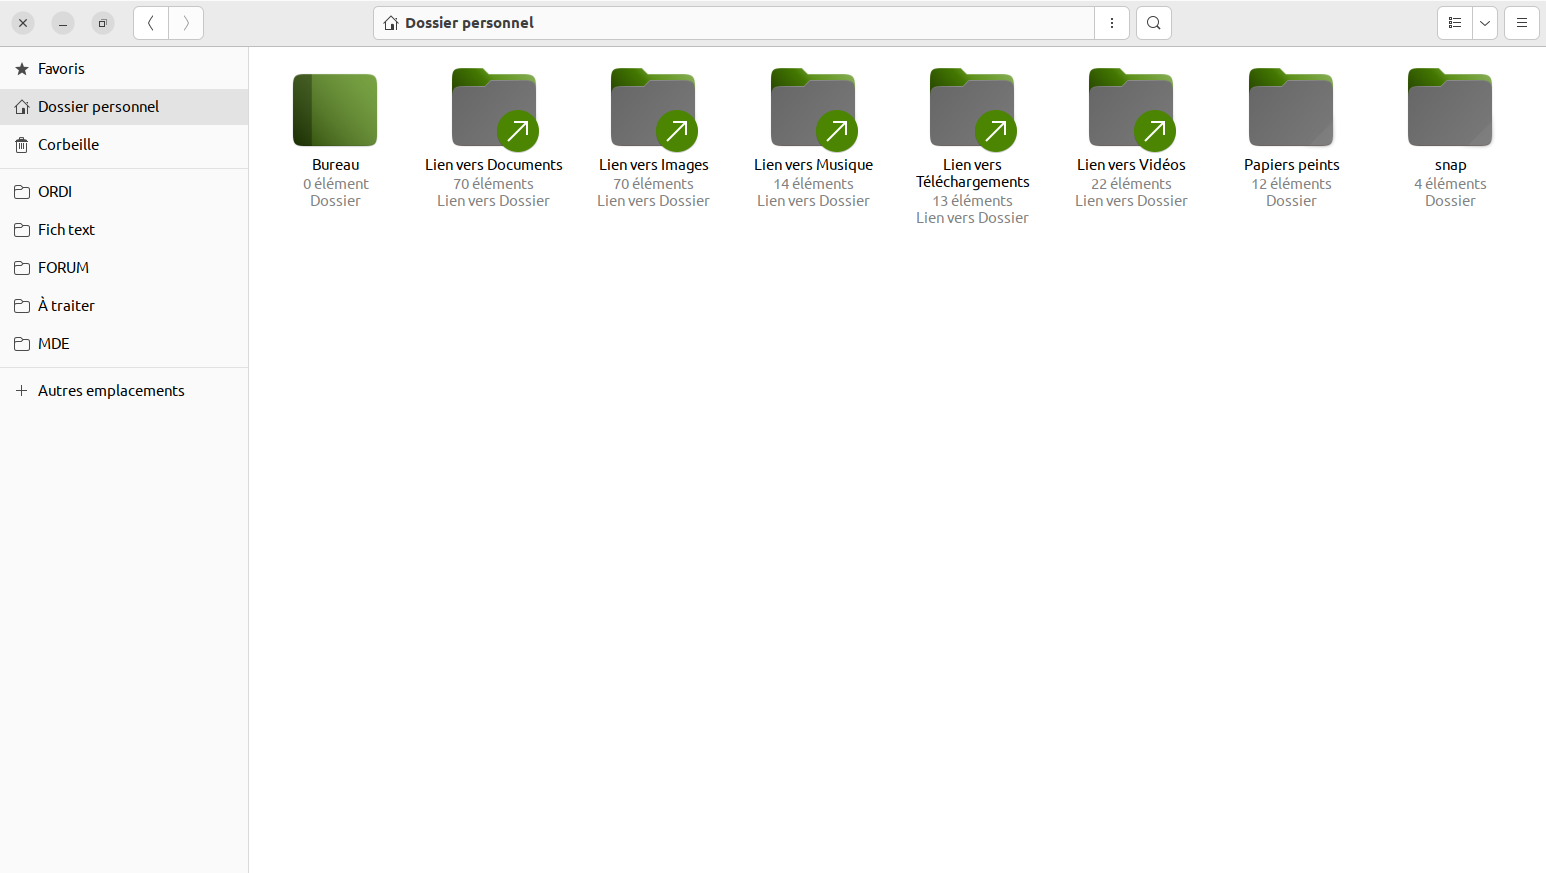Open the Lien vers Vidéos folder icon
This screenshot has height=873, width=1546.
(x=1131, y=109)
